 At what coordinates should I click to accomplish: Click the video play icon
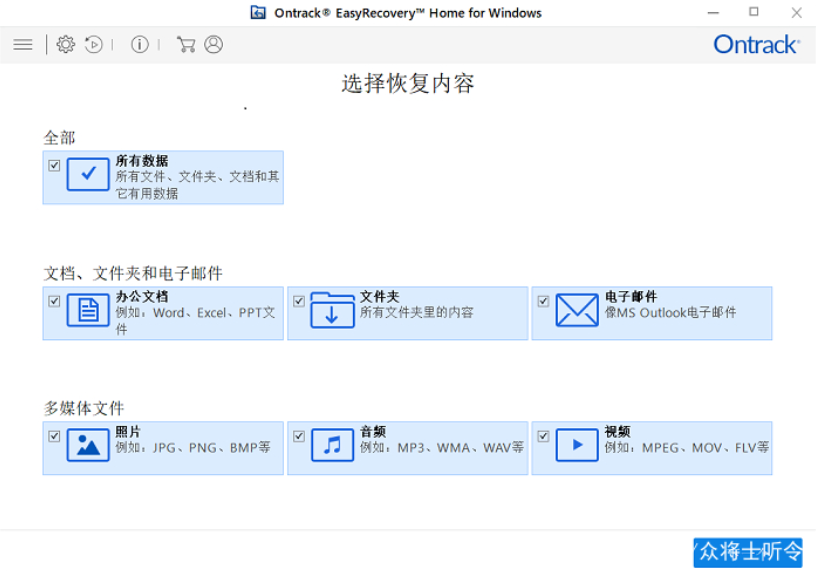(577, 444)
